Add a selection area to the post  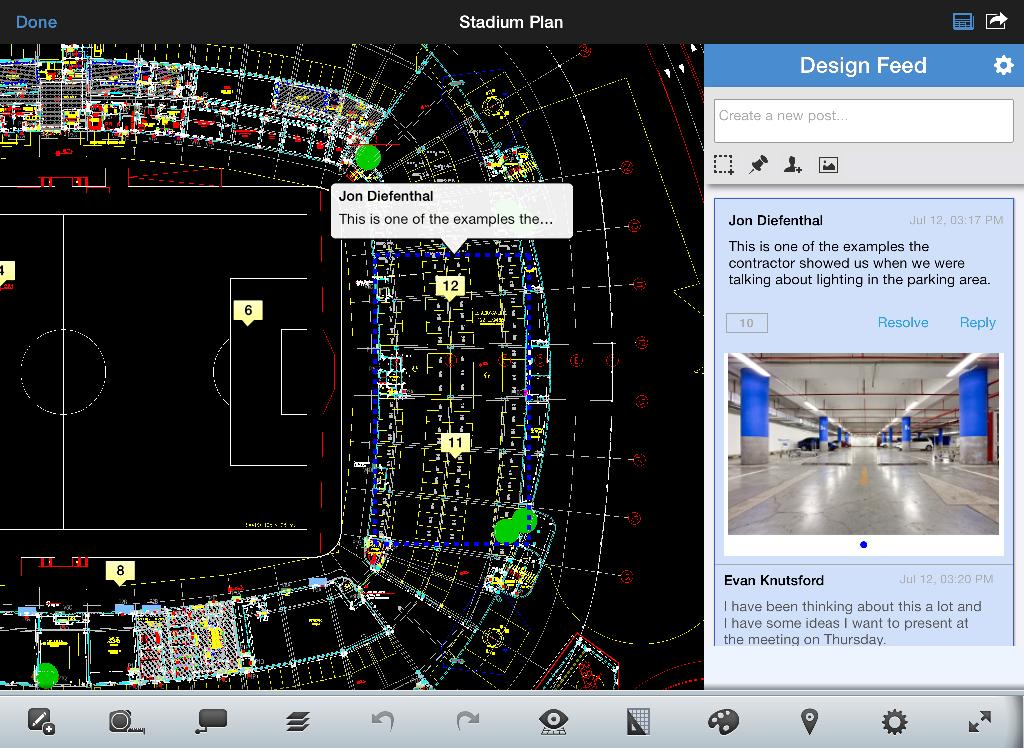(x=724, y=165)
